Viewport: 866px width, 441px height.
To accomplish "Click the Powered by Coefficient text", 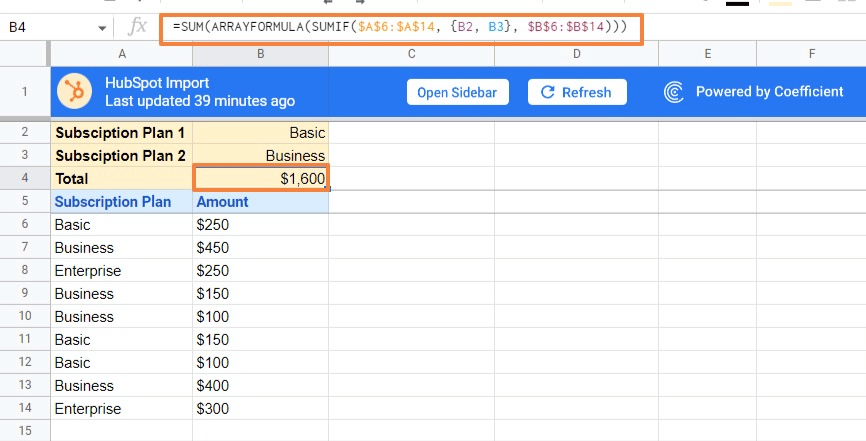I will click(769, 92).
